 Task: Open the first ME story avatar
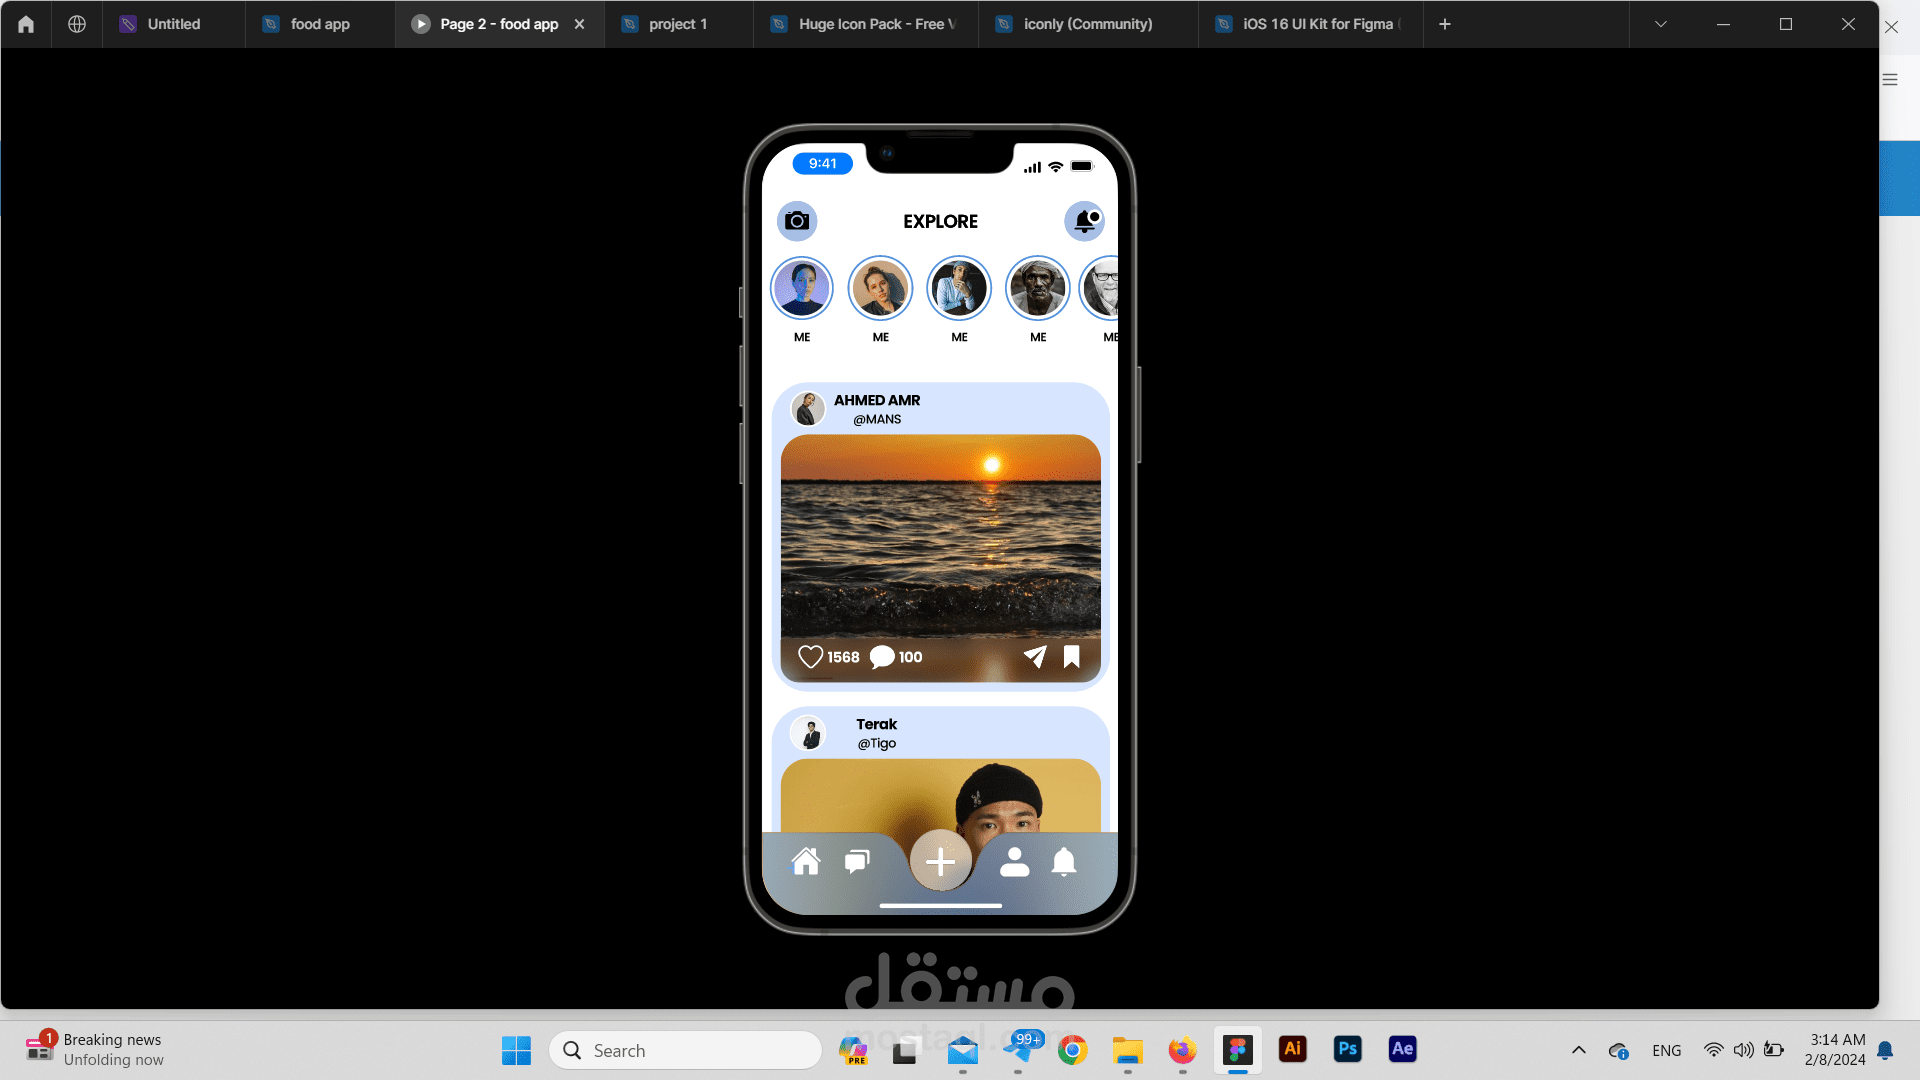pos(801,287)
